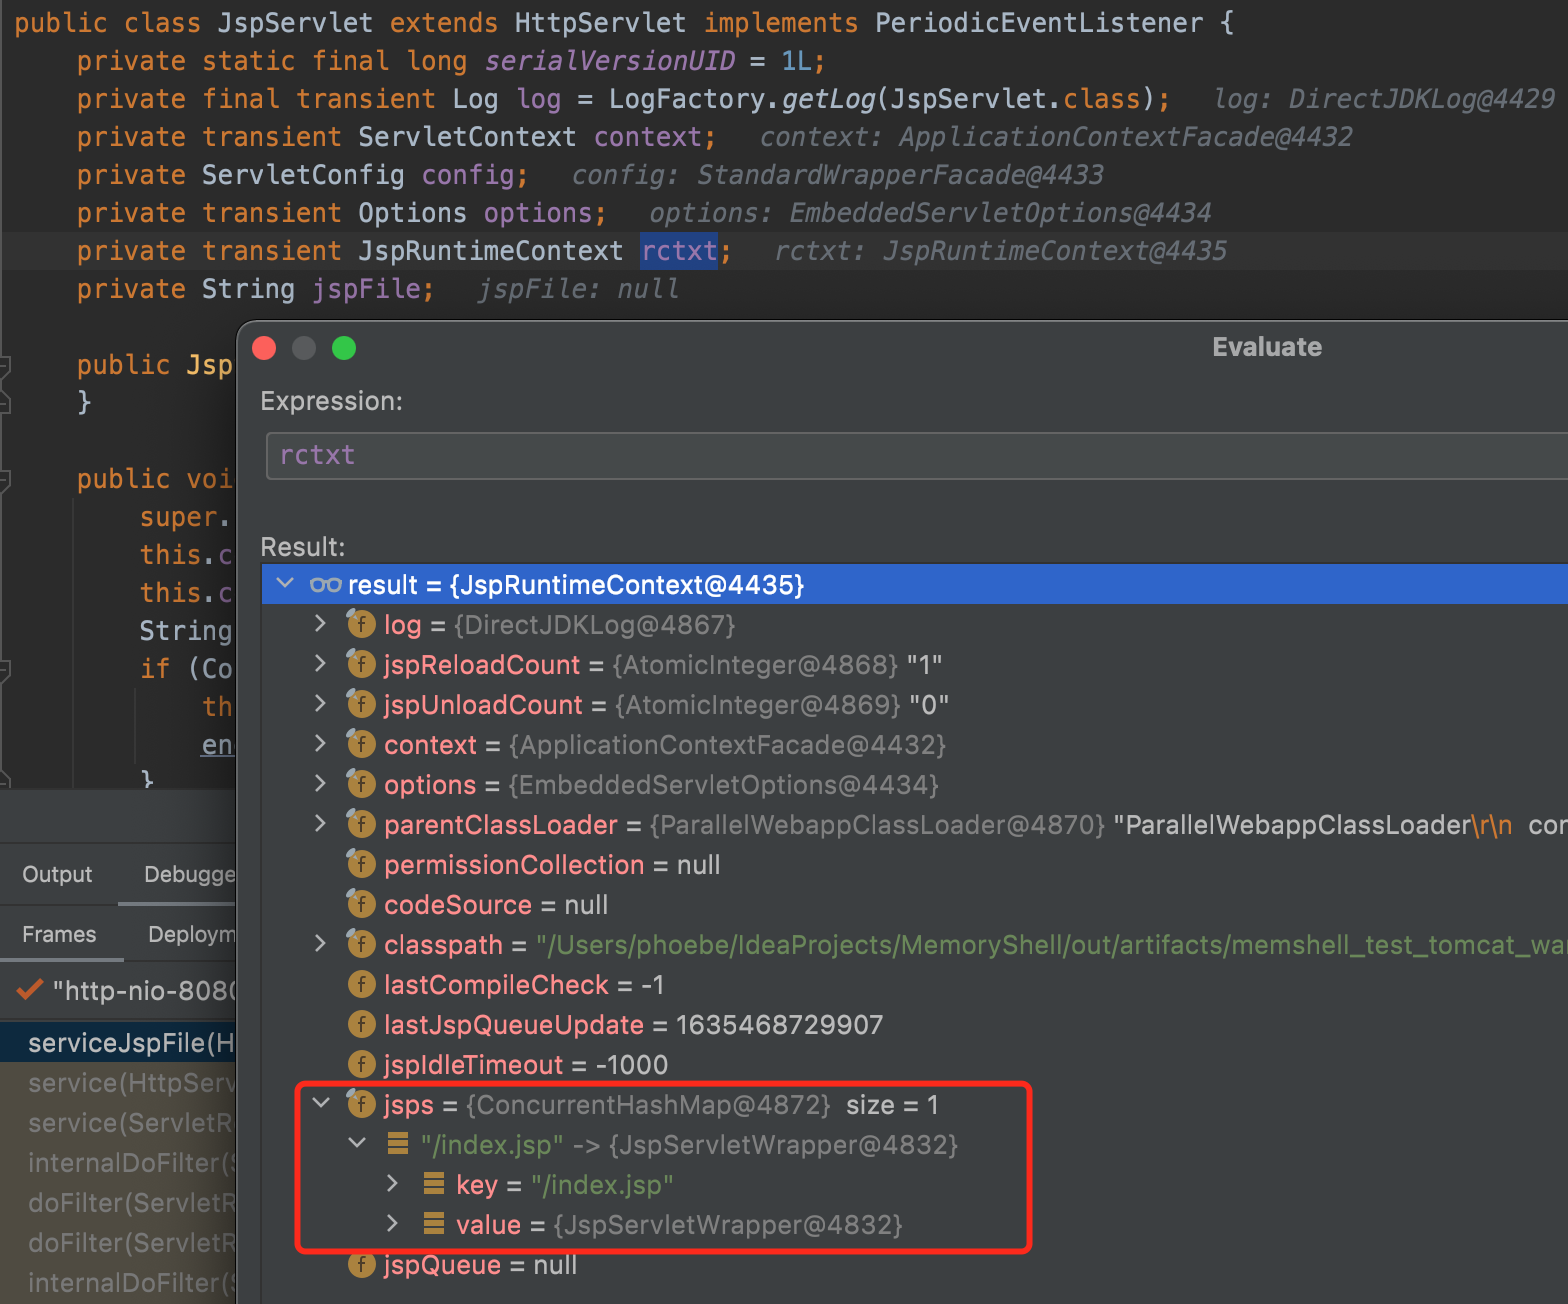Viewport: 1568px width, 1304px height.
Task: Expand the value JspServletWrapper@4832 node
Action: click(392, 1223)
